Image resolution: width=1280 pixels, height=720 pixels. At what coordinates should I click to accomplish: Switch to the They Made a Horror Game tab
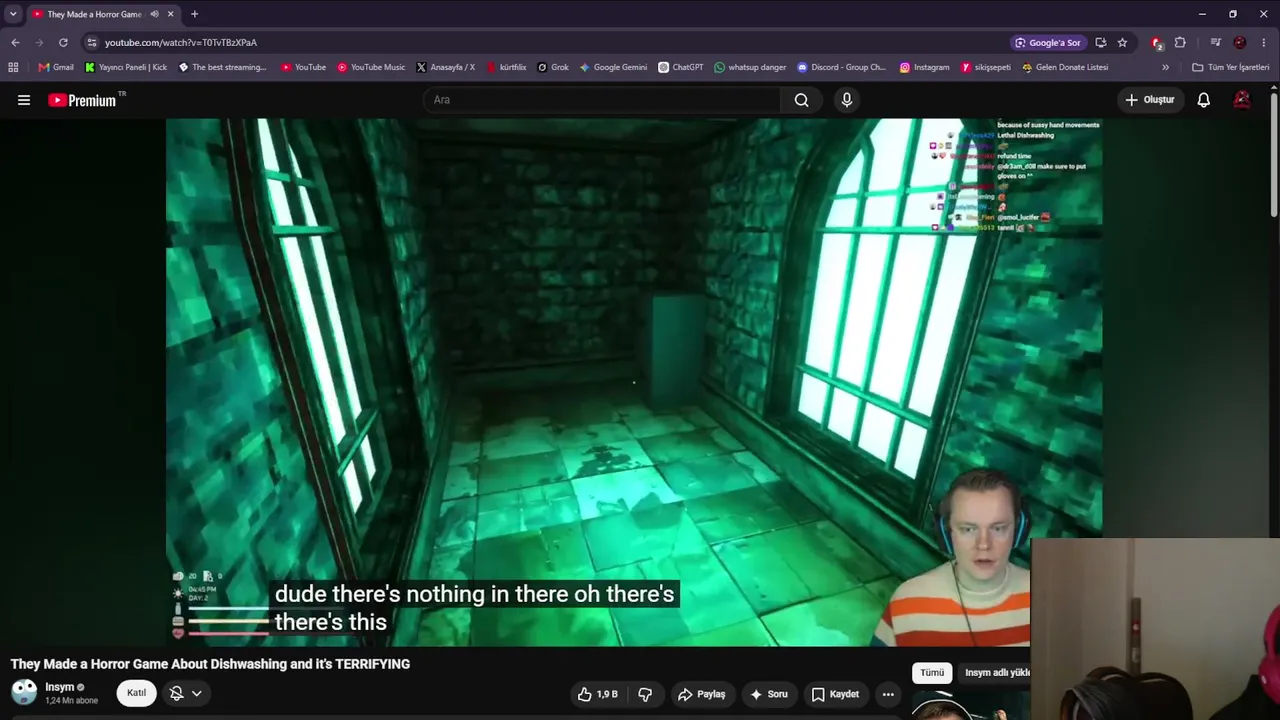95,14
